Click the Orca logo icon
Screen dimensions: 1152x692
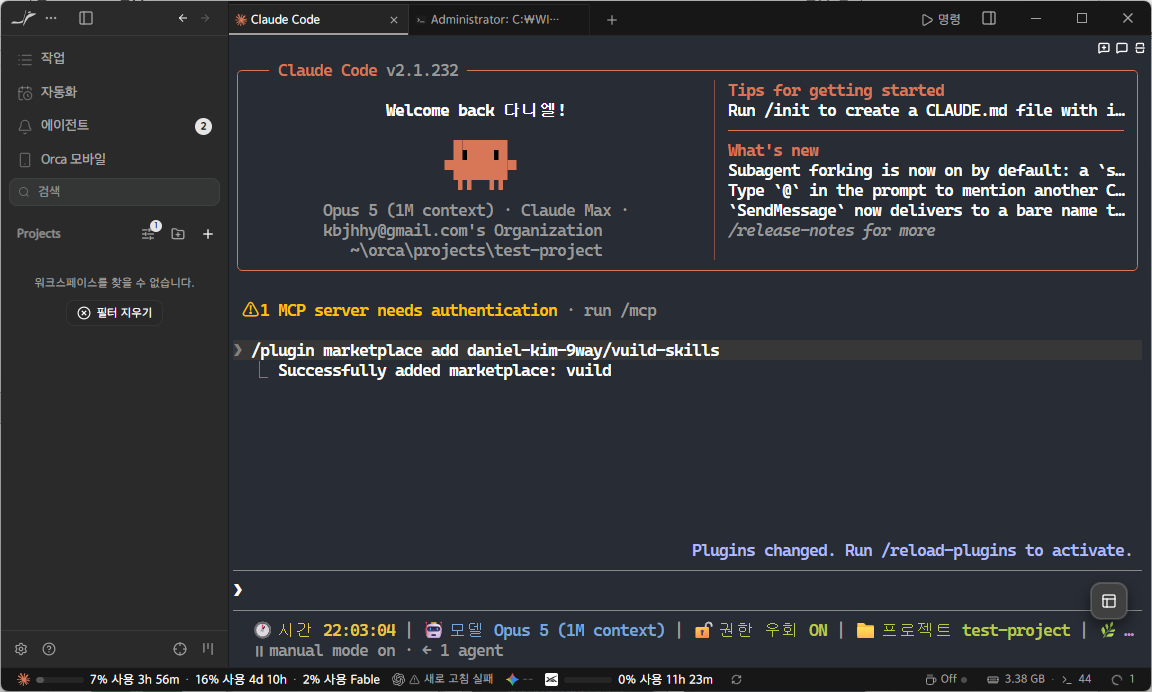(23, 18)
